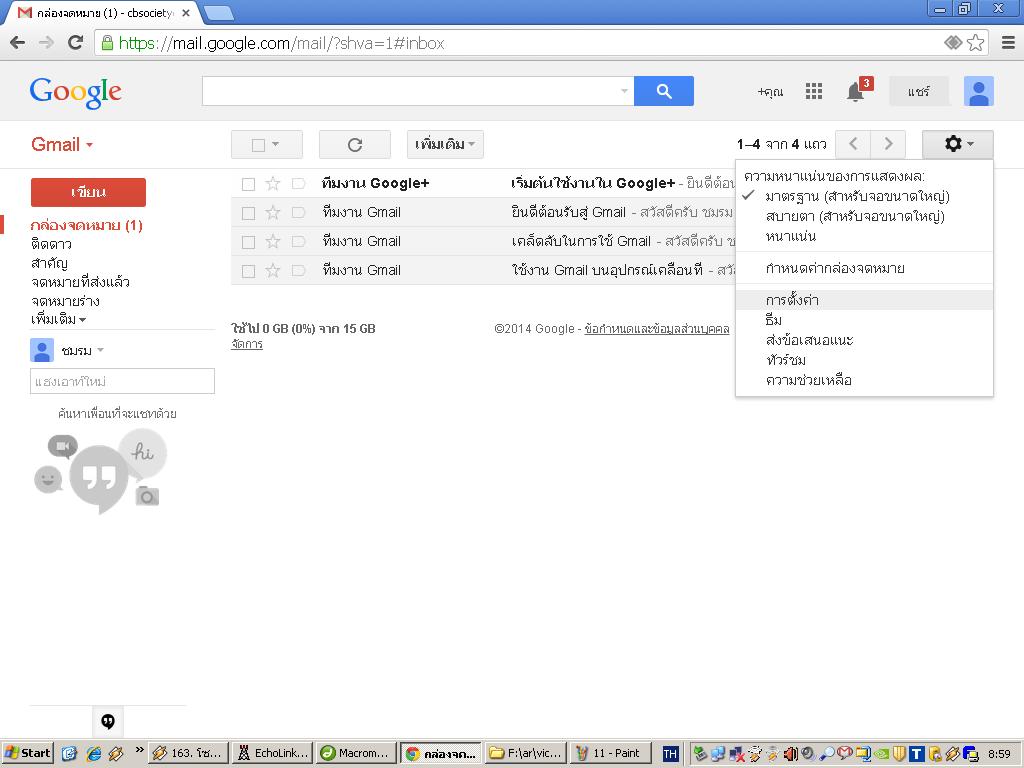Open the EchoLink taskbar item
Image resolution: width=1024 pixels, height=768 pixels.
[272, 753]
